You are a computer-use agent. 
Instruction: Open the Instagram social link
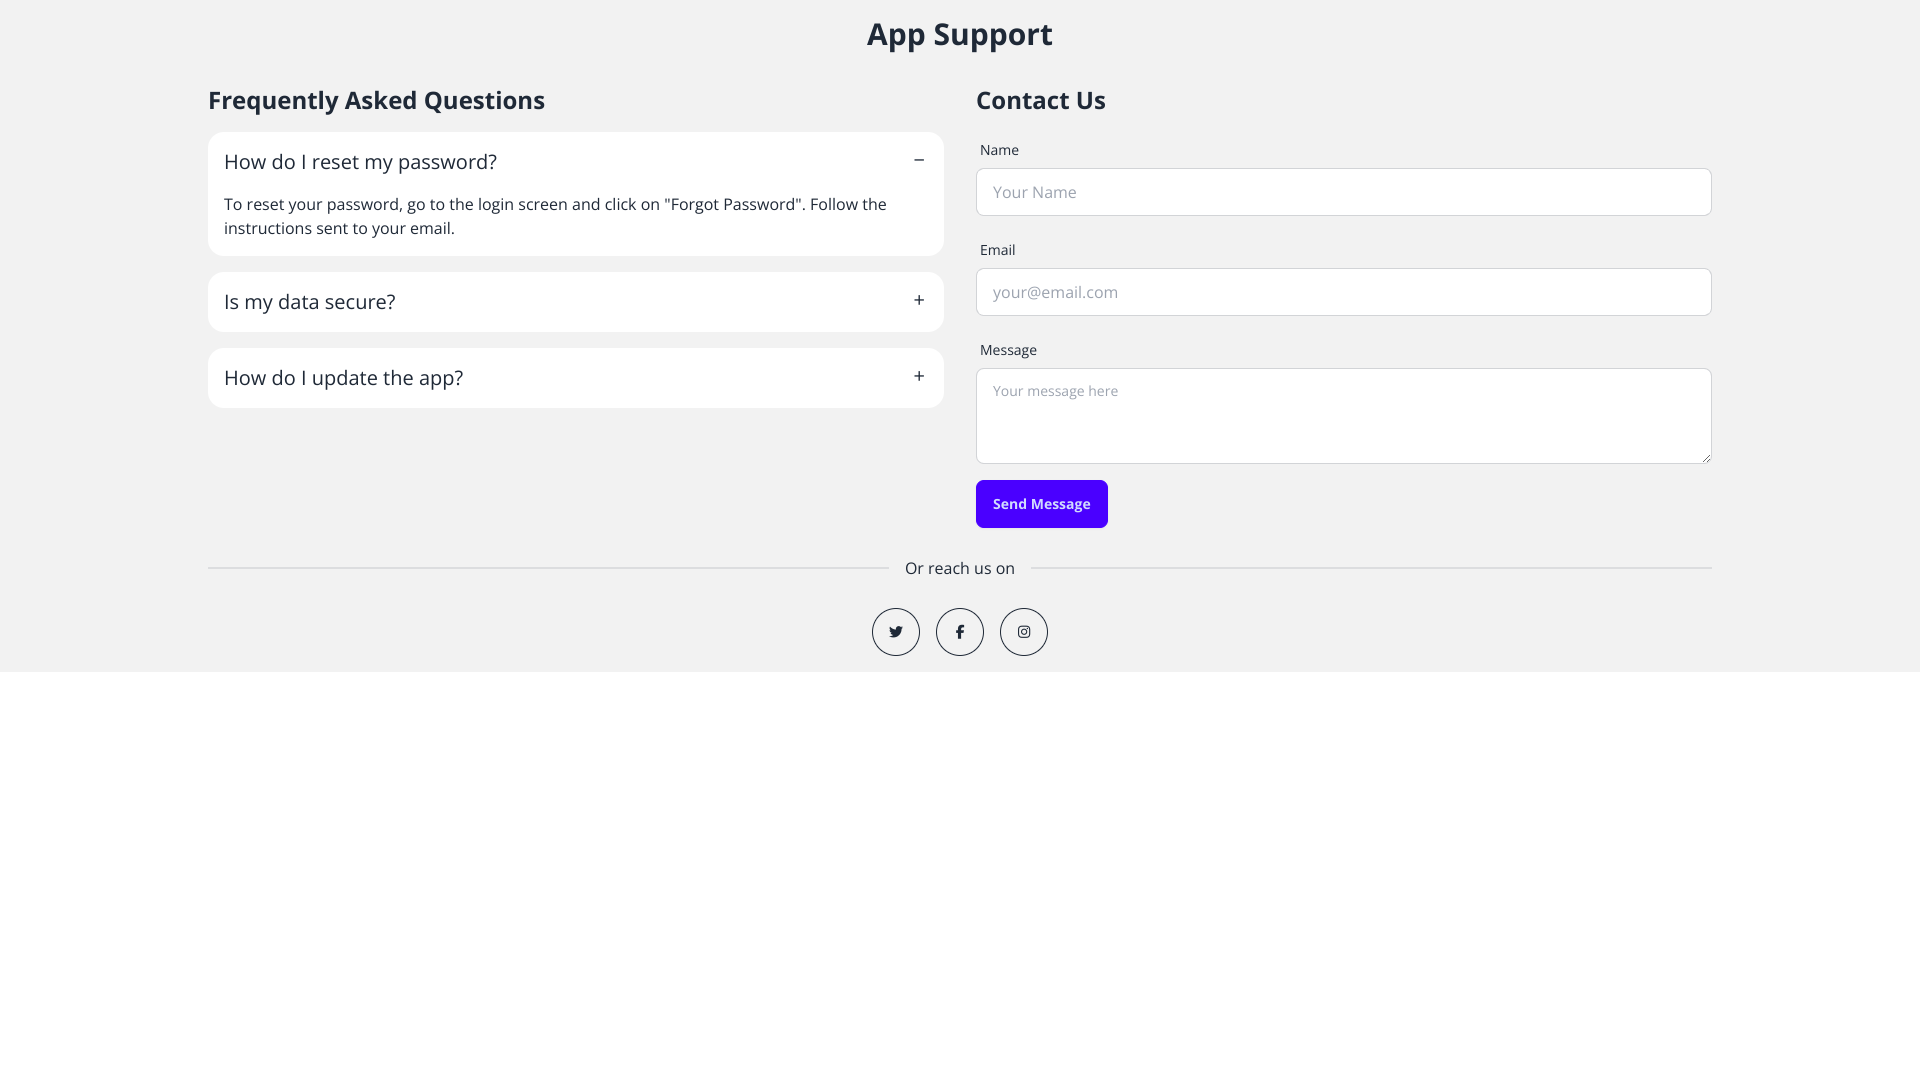(x=1024, y=632)
